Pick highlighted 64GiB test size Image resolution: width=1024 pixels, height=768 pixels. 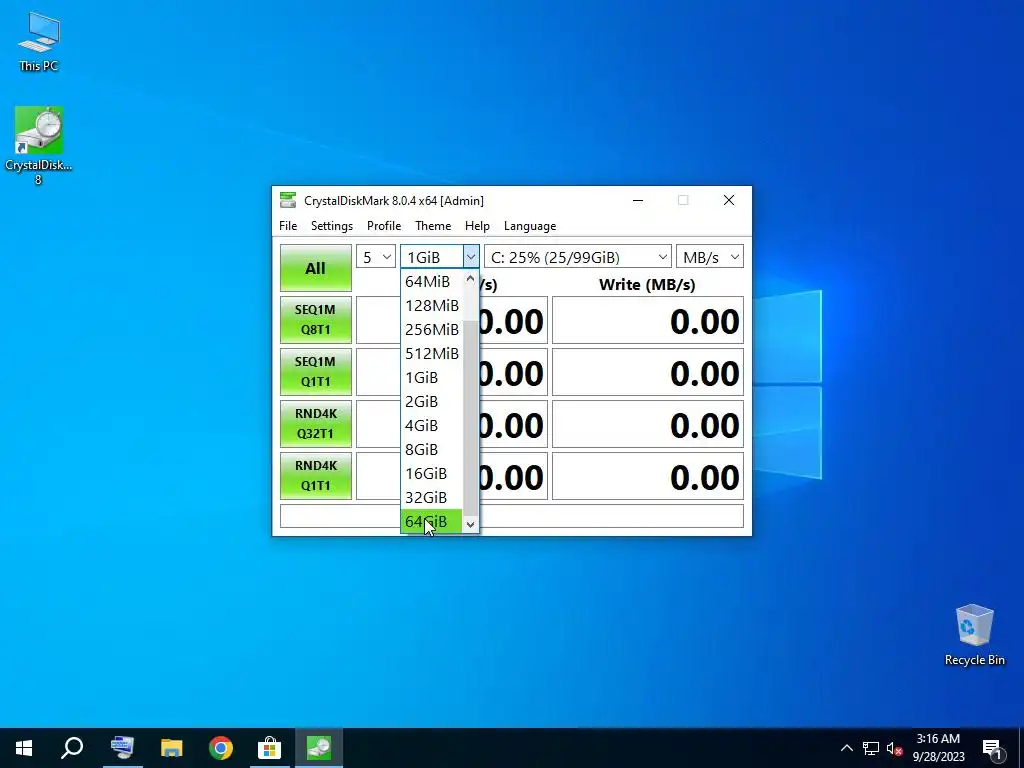[x=432, y=521]
